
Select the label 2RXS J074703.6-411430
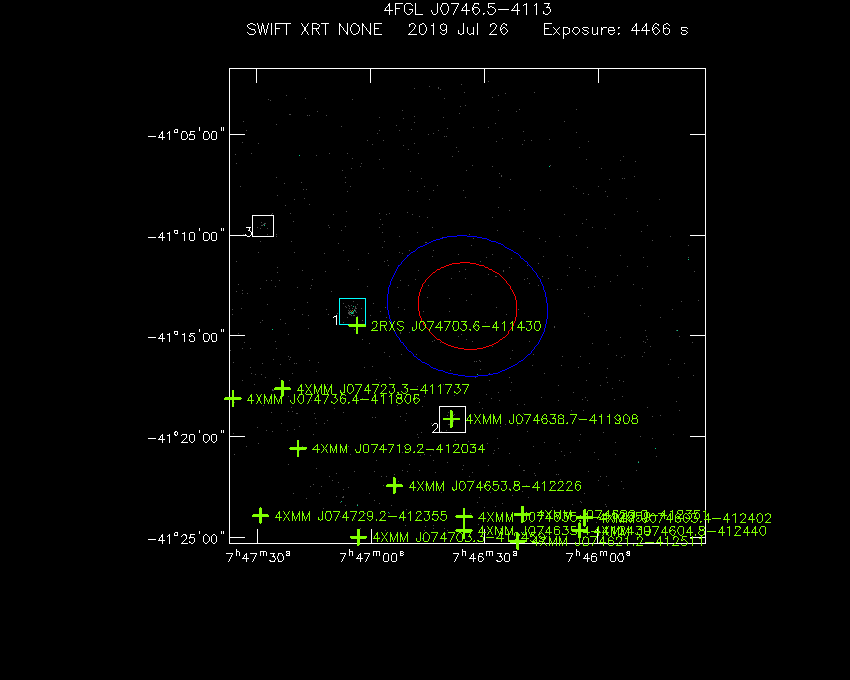tap(456, 326)
